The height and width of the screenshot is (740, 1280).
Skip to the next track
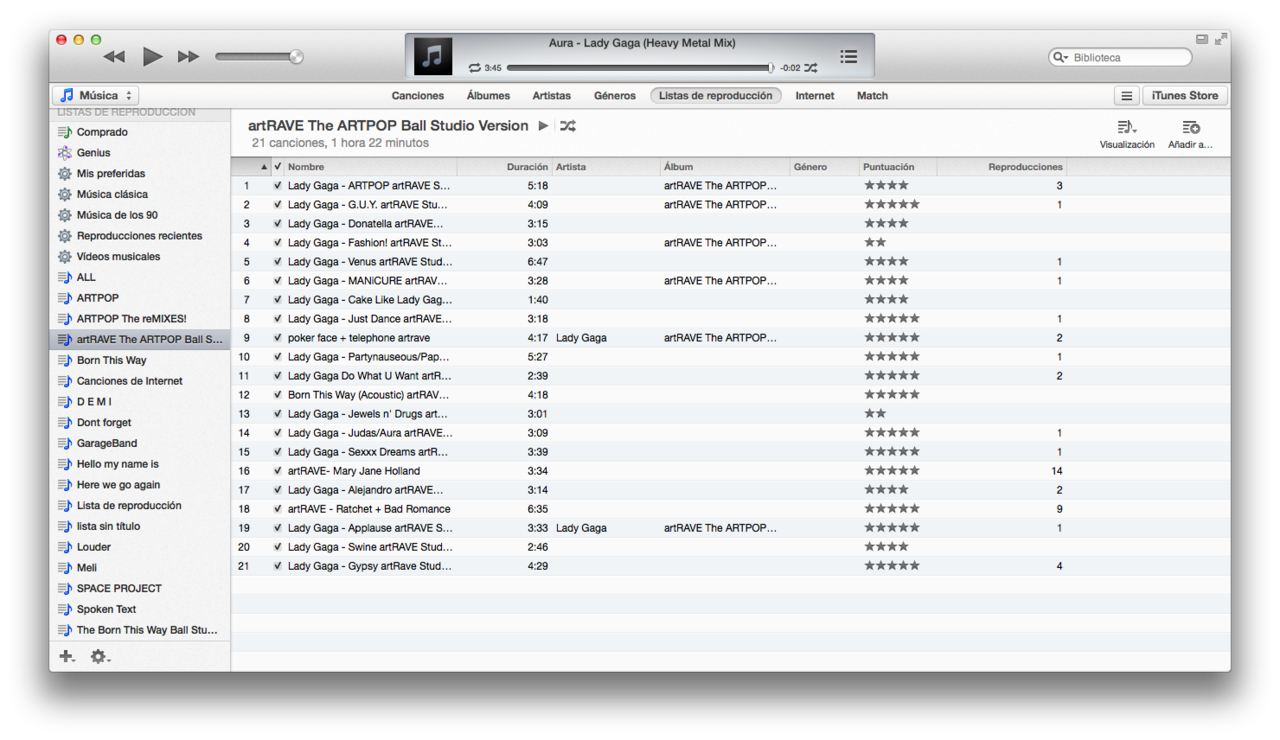pos(188,57)
